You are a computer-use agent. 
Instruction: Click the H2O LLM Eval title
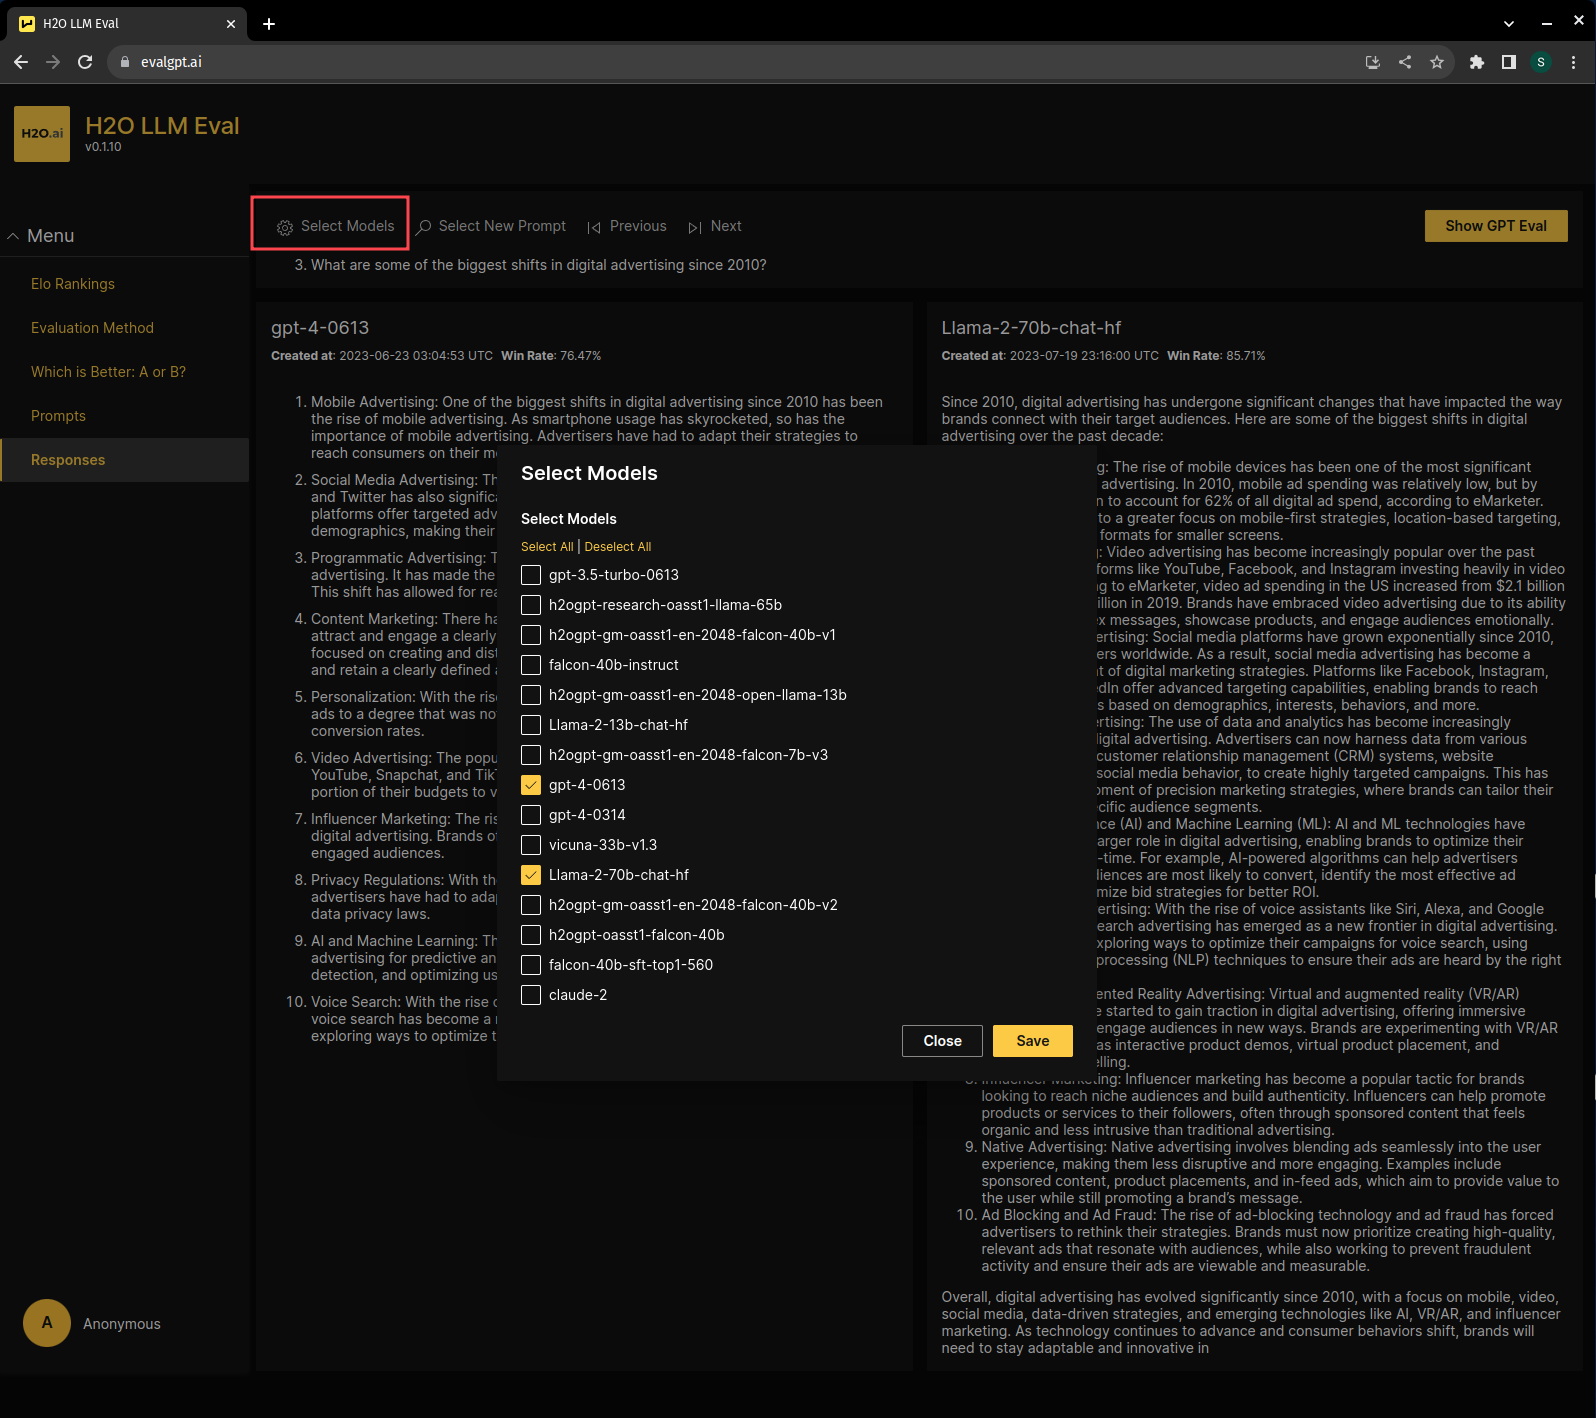[162, 126]
